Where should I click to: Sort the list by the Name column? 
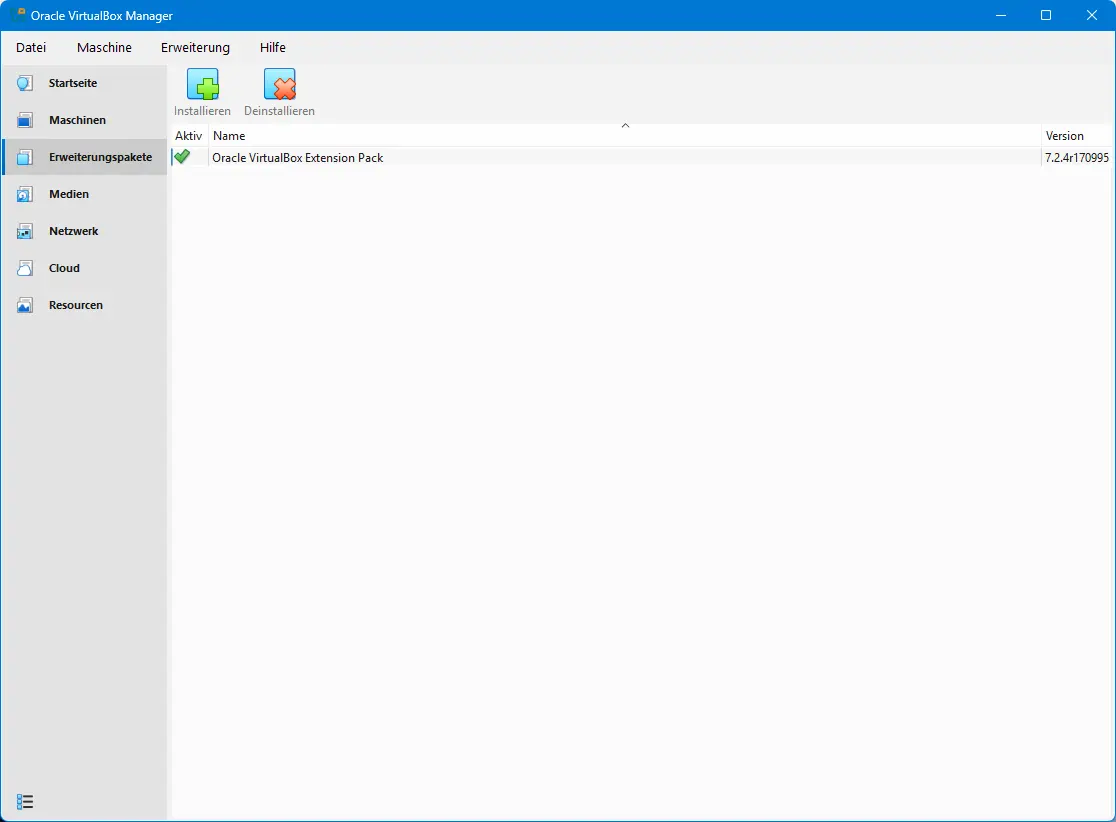tap(229, 135)
